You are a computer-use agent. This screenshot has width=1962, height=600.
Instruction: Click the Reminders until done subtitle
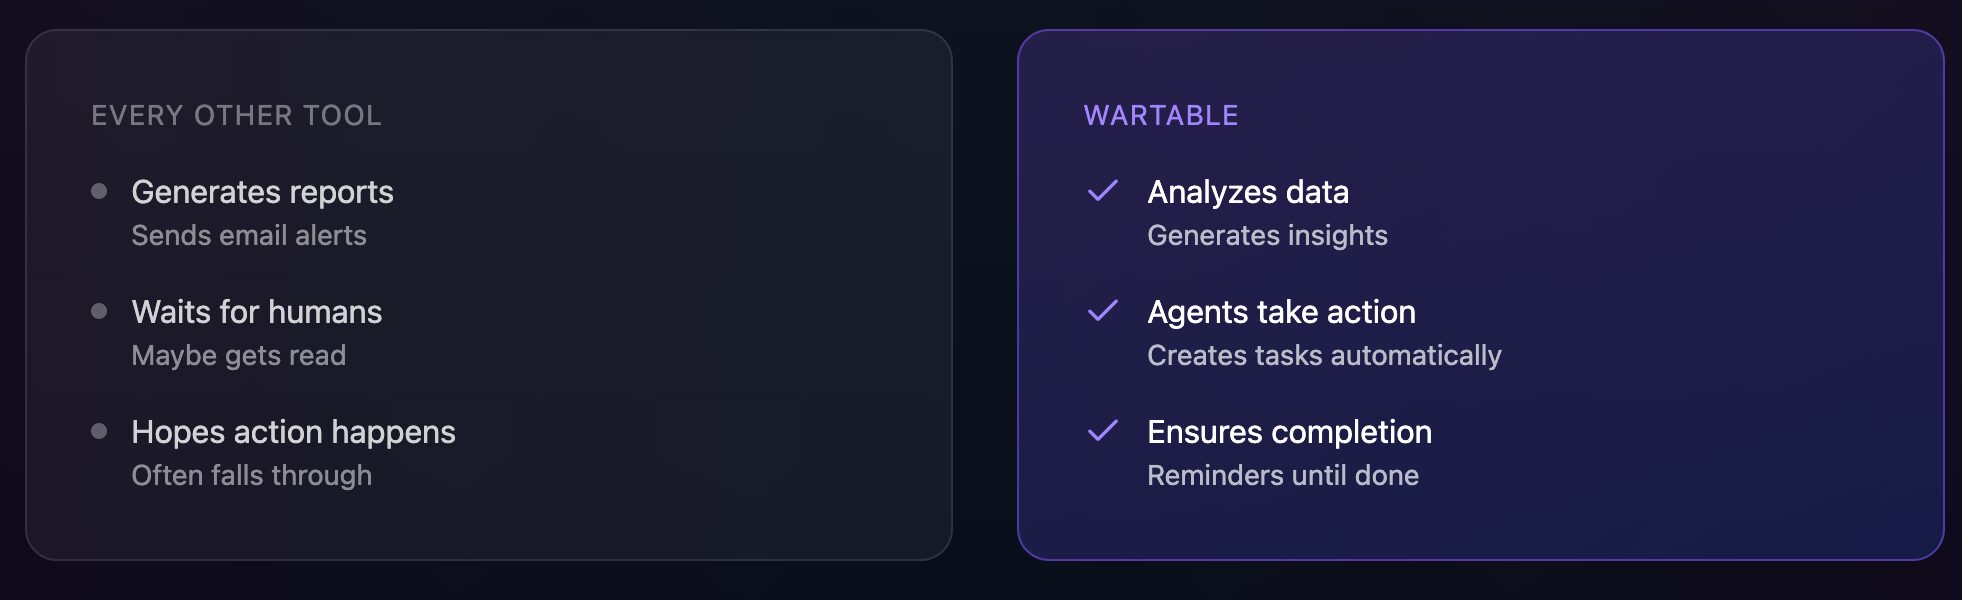1282,476
